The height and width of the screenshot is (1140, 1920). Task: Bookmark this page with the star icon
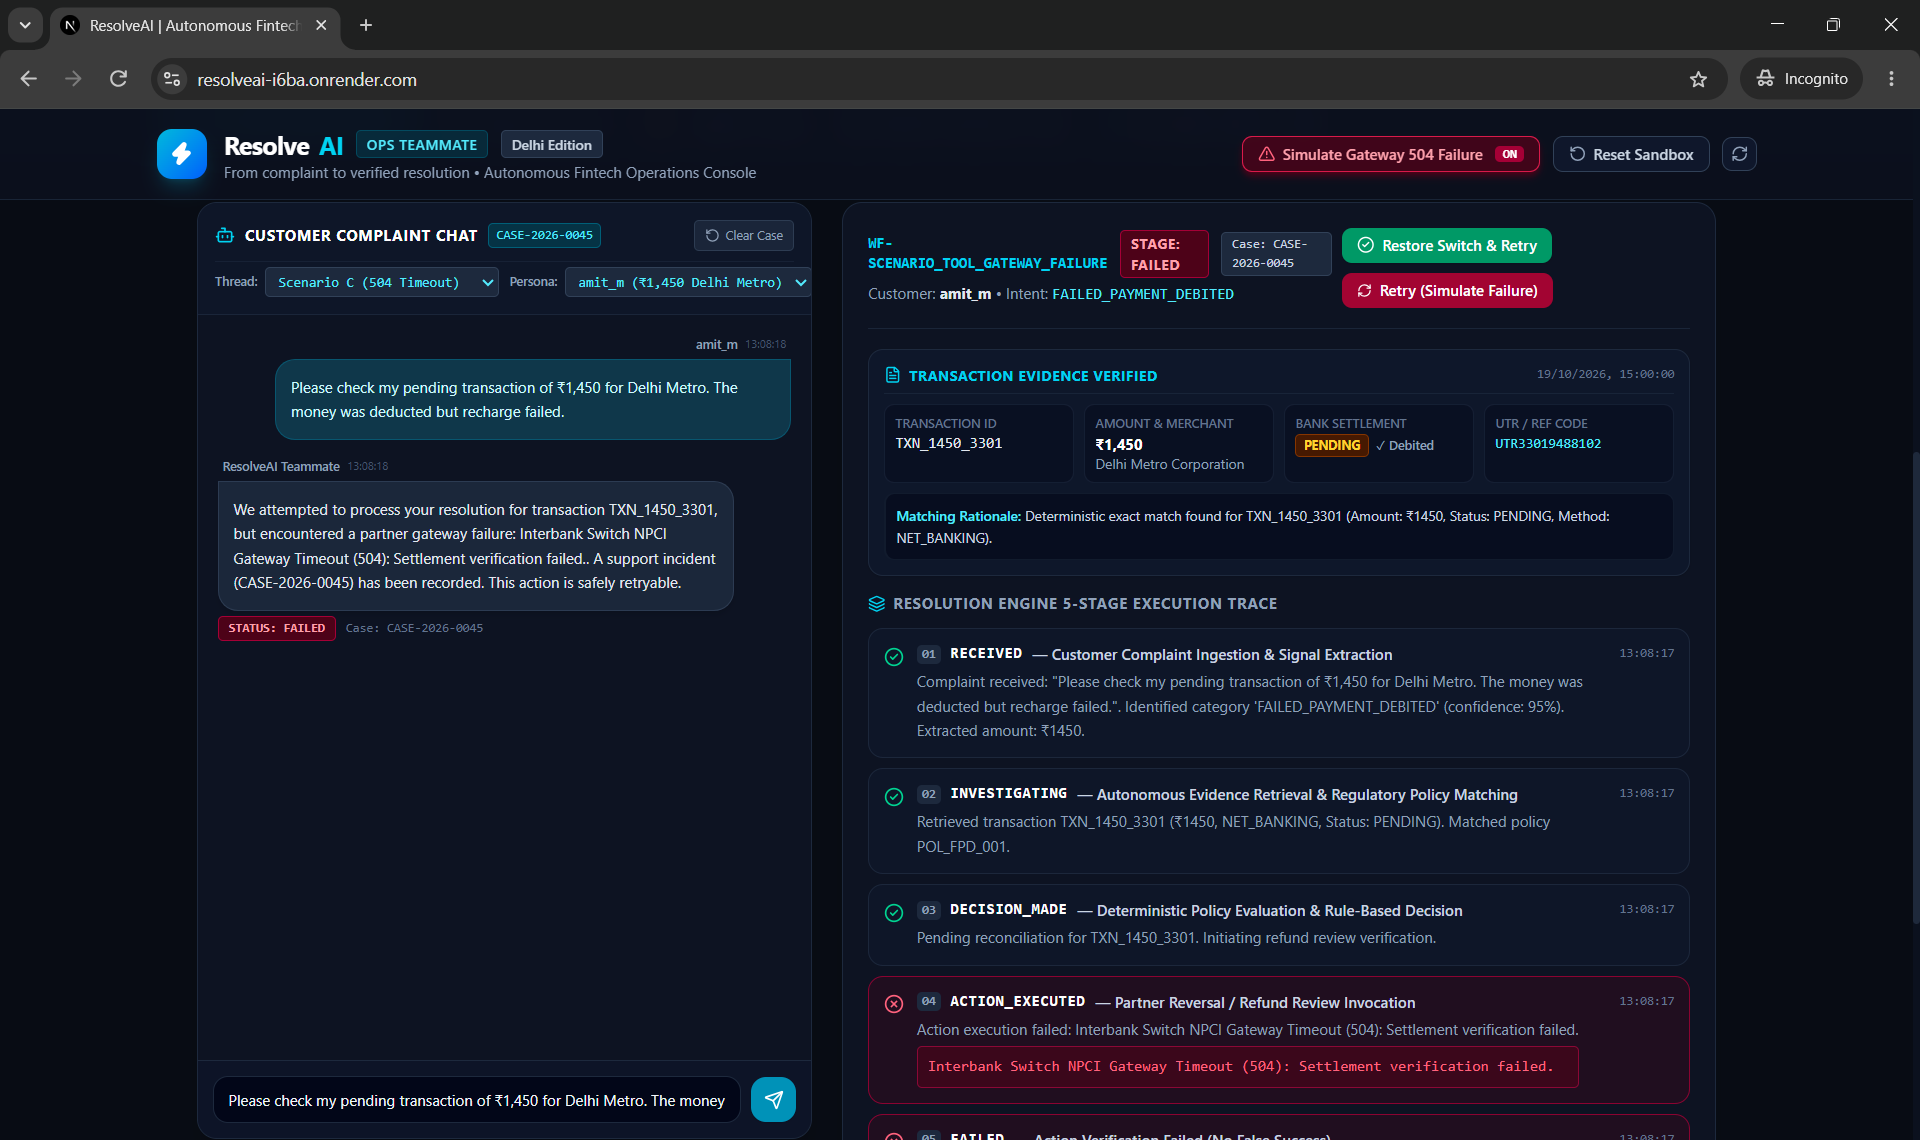pos(1698,79)
